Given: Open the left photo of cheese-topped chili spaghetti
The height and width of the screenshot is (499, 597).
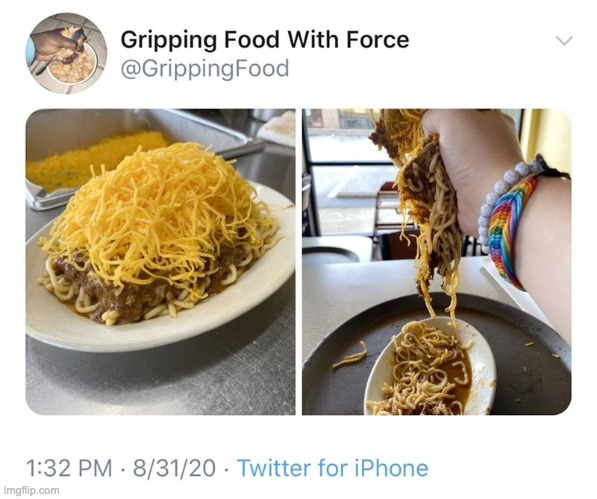Looking at the screenshot, I should [x=160, y=262].
